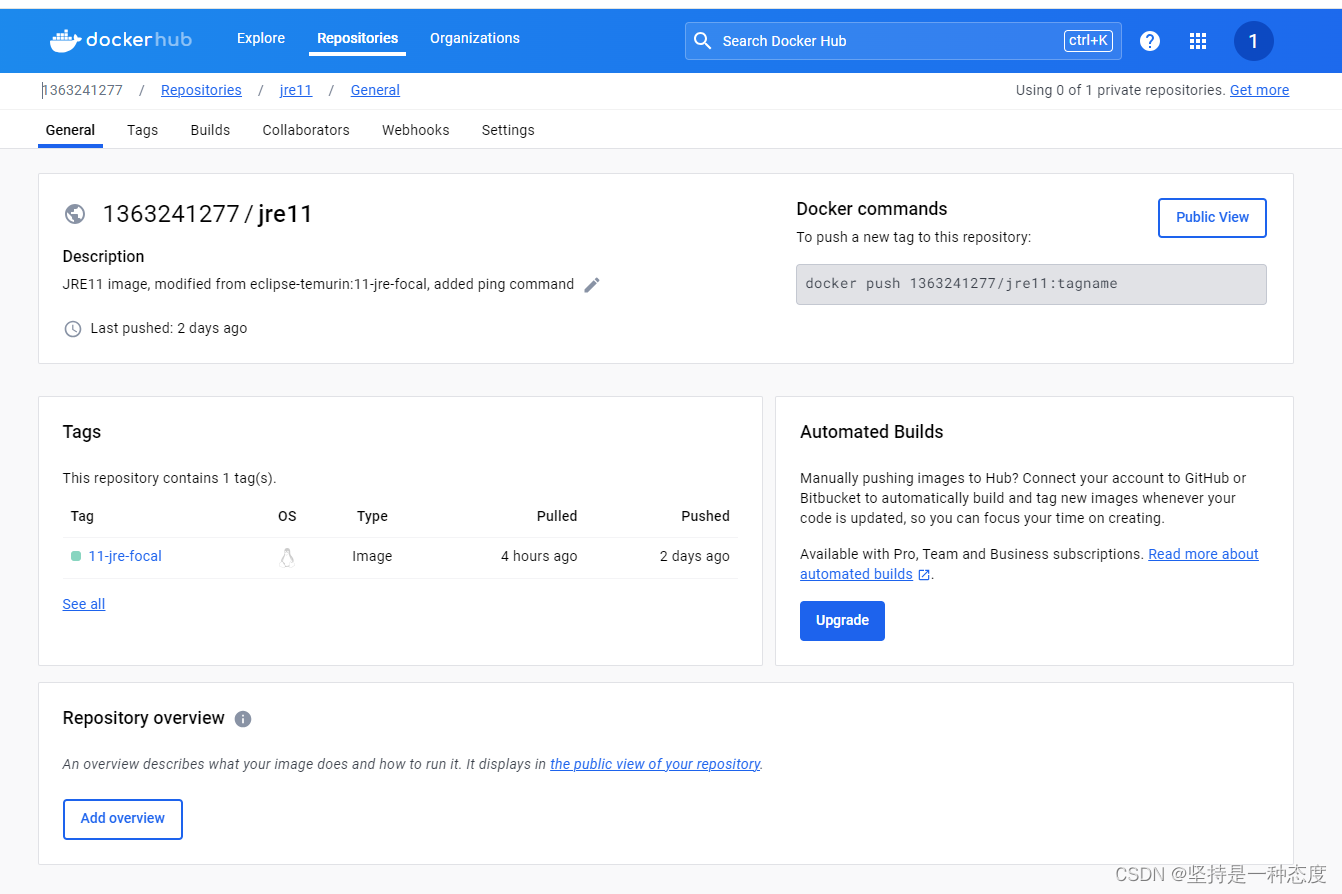The image size is (1342, 894).
Task: Click the Linux penguin OS icon
Action: pos(287,557)
